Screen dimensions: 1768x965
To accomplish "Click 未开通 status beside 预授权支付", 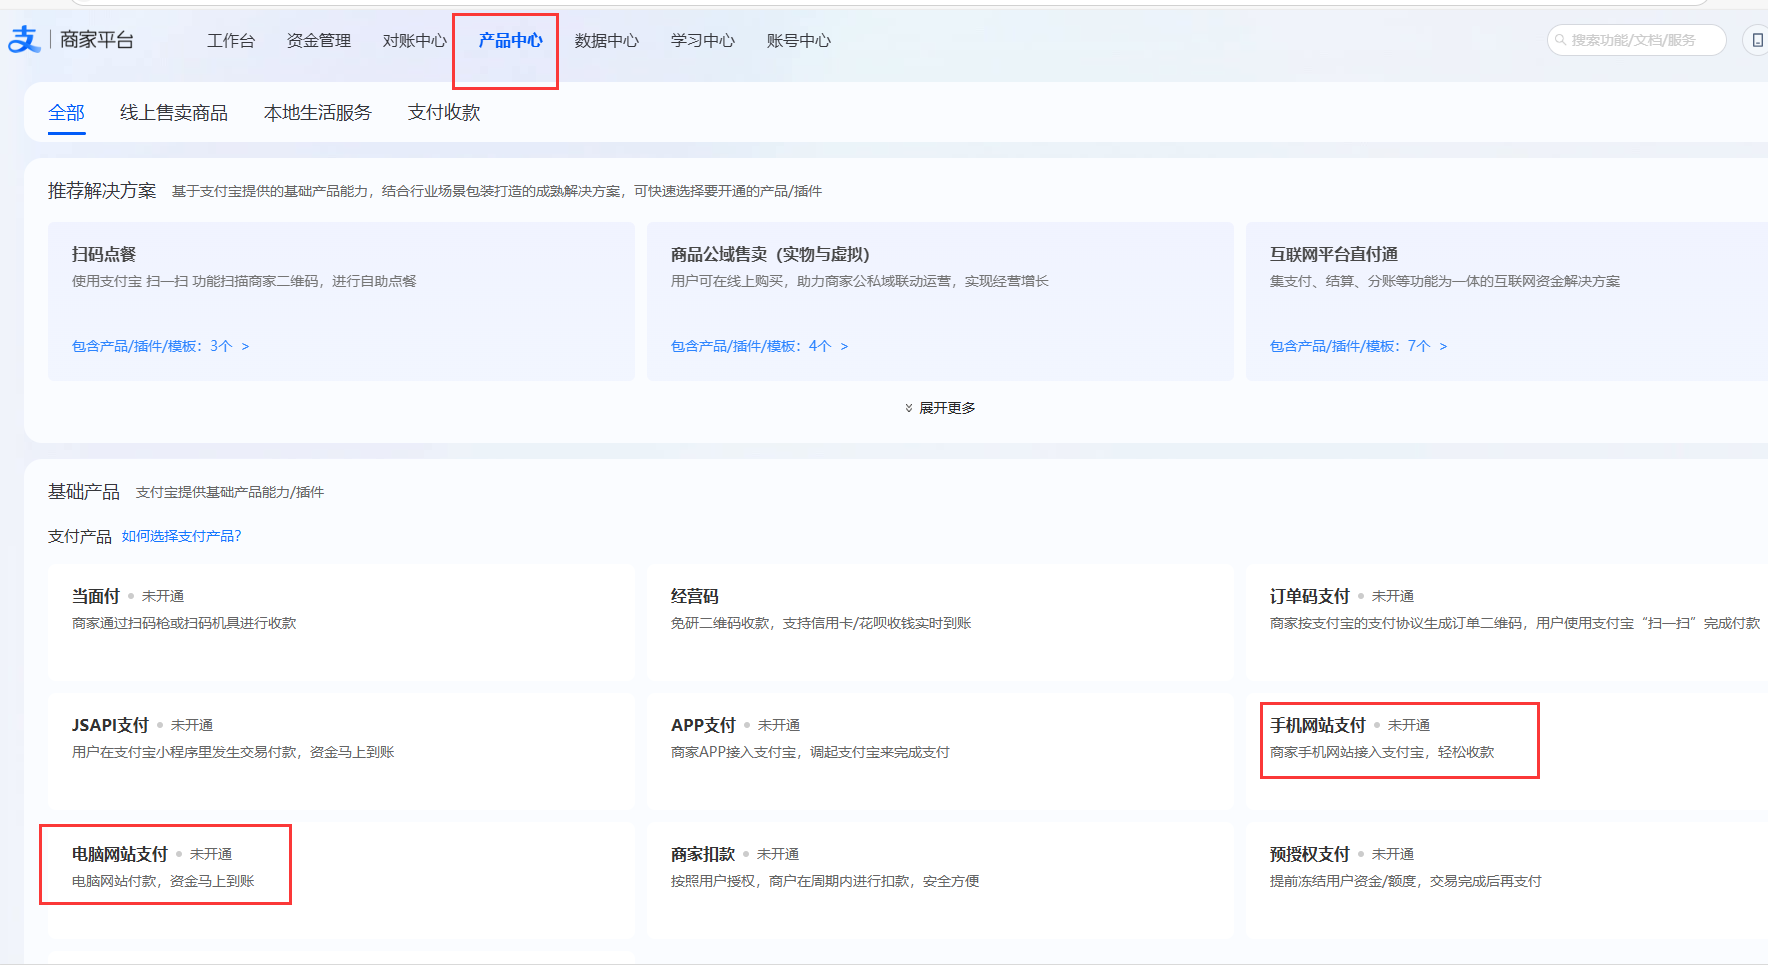I will pyautogui.click(x=1393, y=854).
